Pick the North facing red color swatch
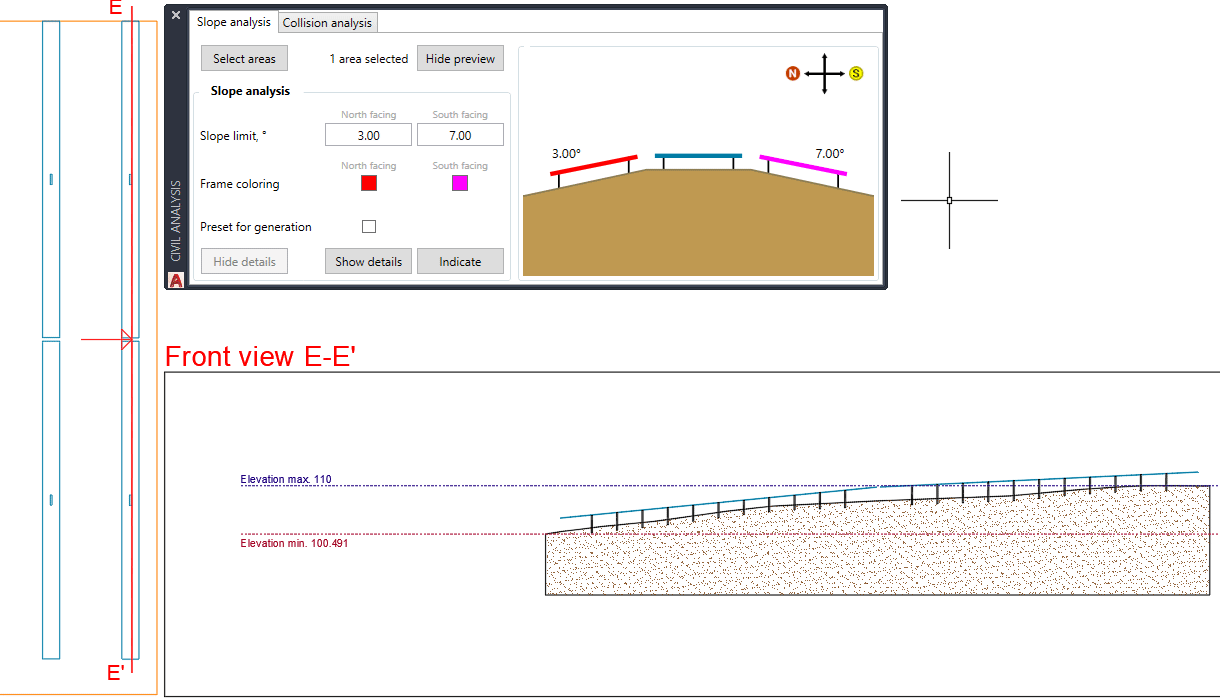This screenshot has width=1220, height=699. [369, 183]
